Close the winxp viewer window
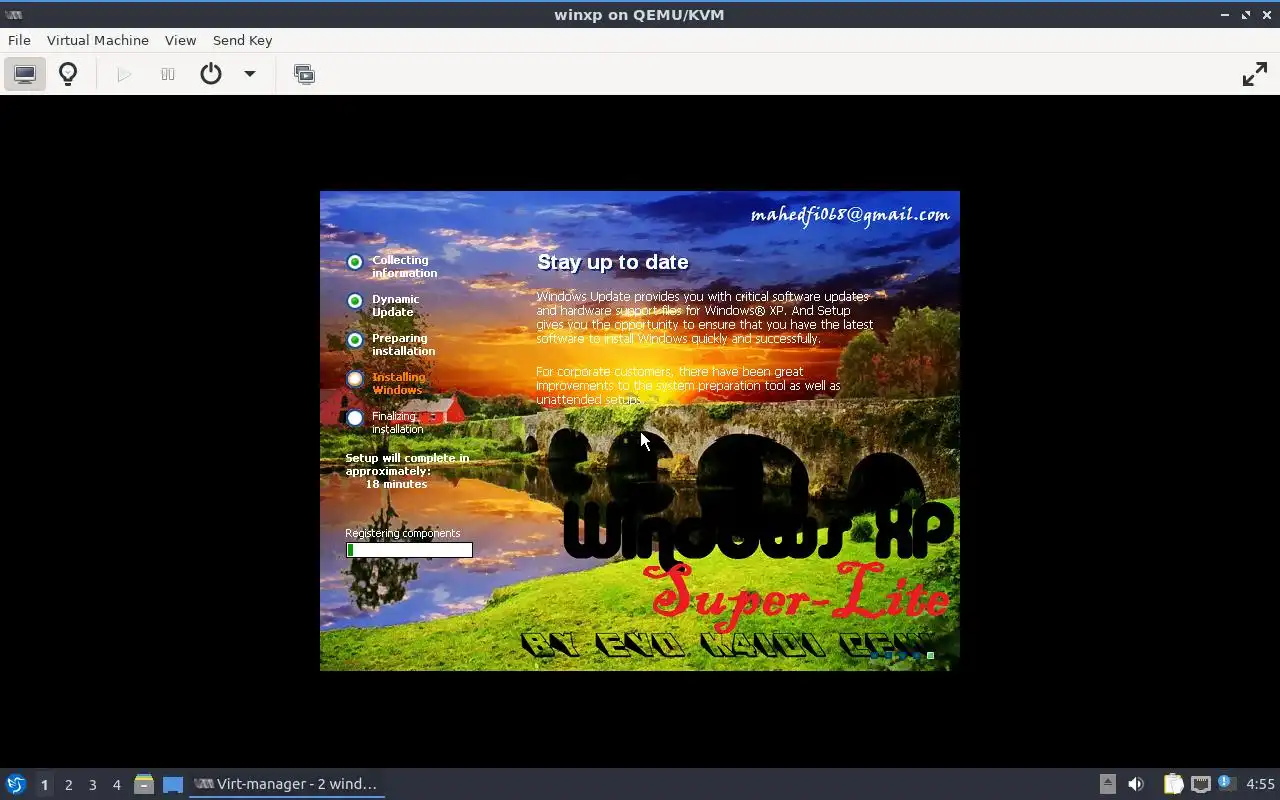Screen dimensions: 1280x800 click(x=1266, y=15)
